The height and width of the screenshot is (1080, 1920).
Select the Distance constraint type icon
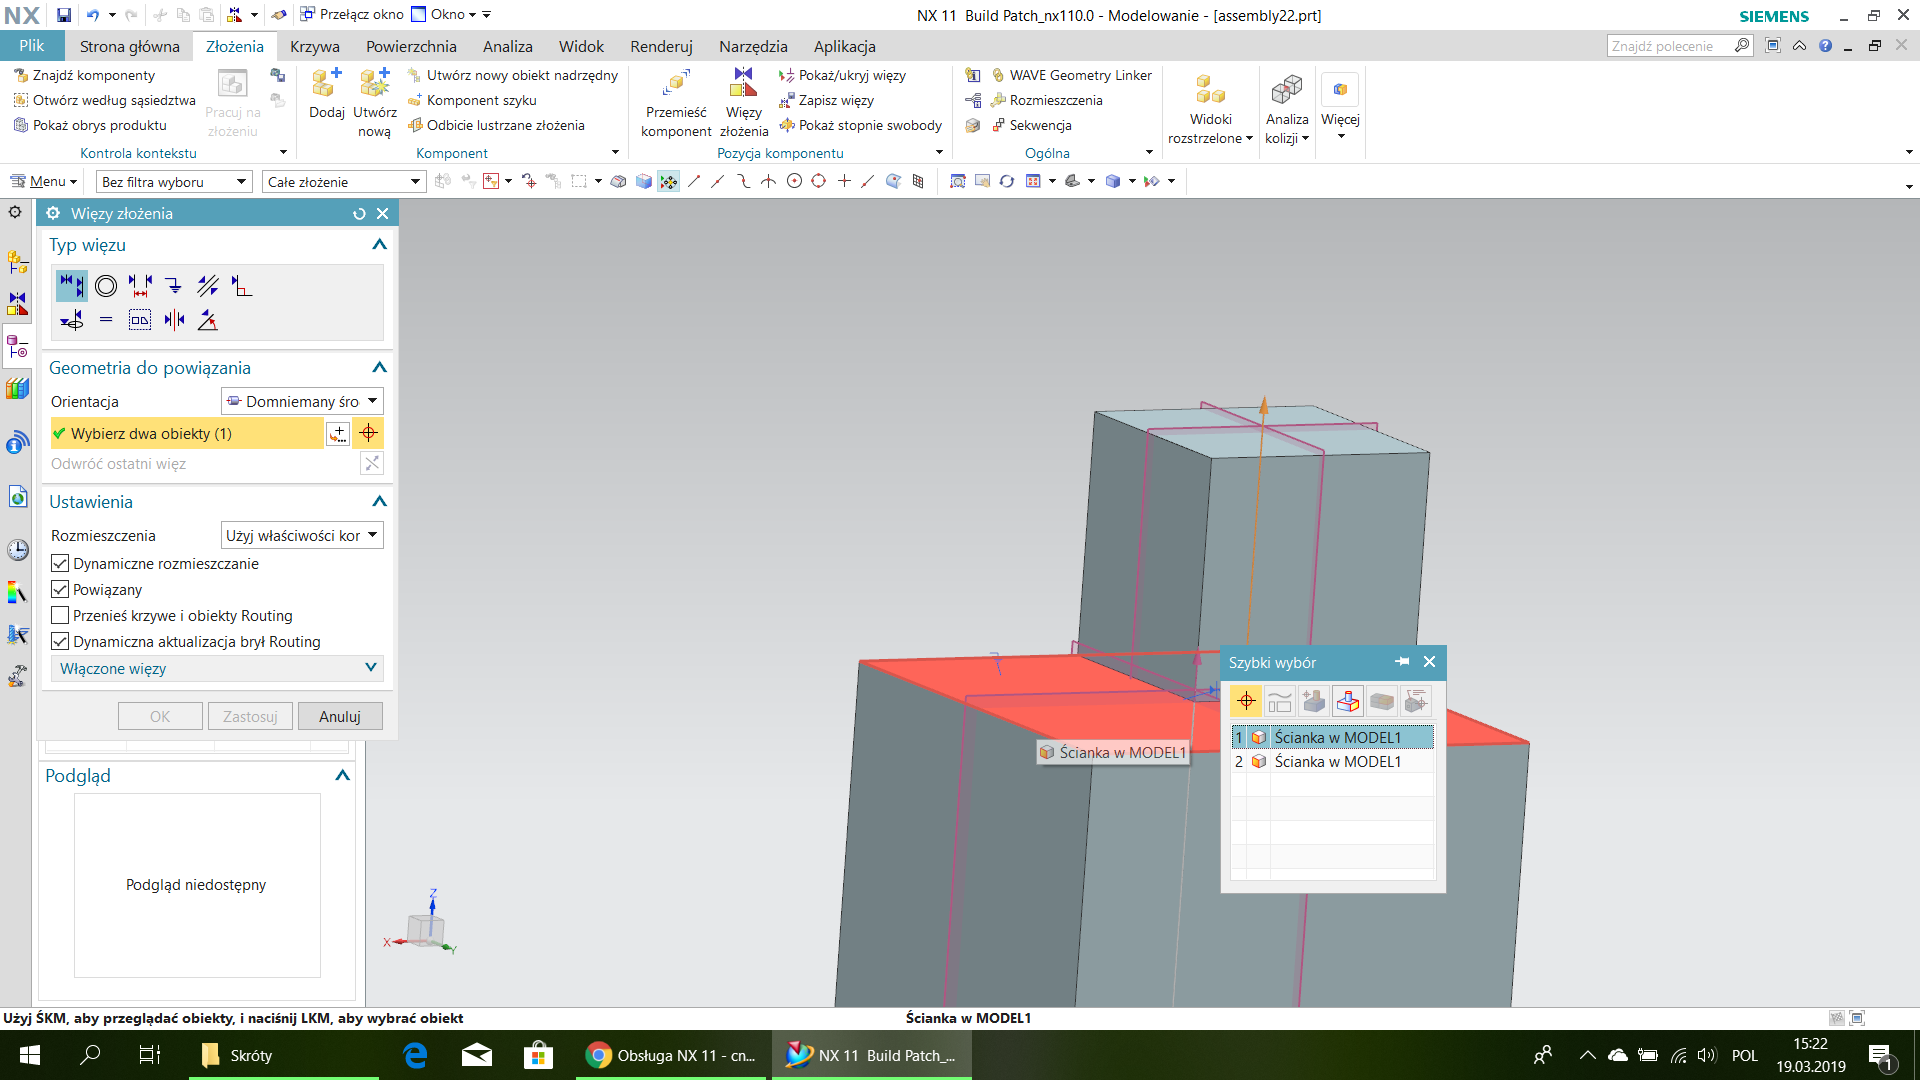pos(140,286)
